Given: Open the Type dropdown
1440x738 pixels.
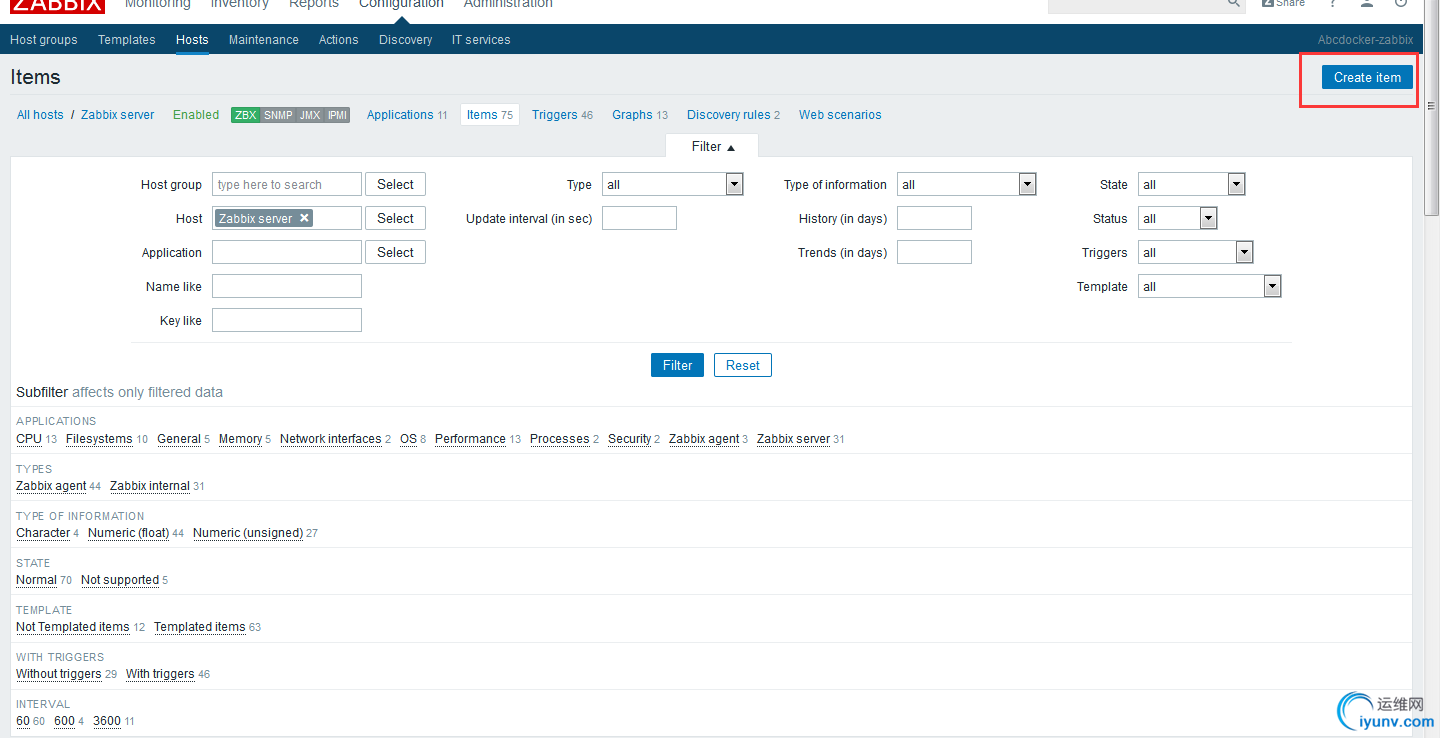Looking at the screenshot, I should (673, 184).
